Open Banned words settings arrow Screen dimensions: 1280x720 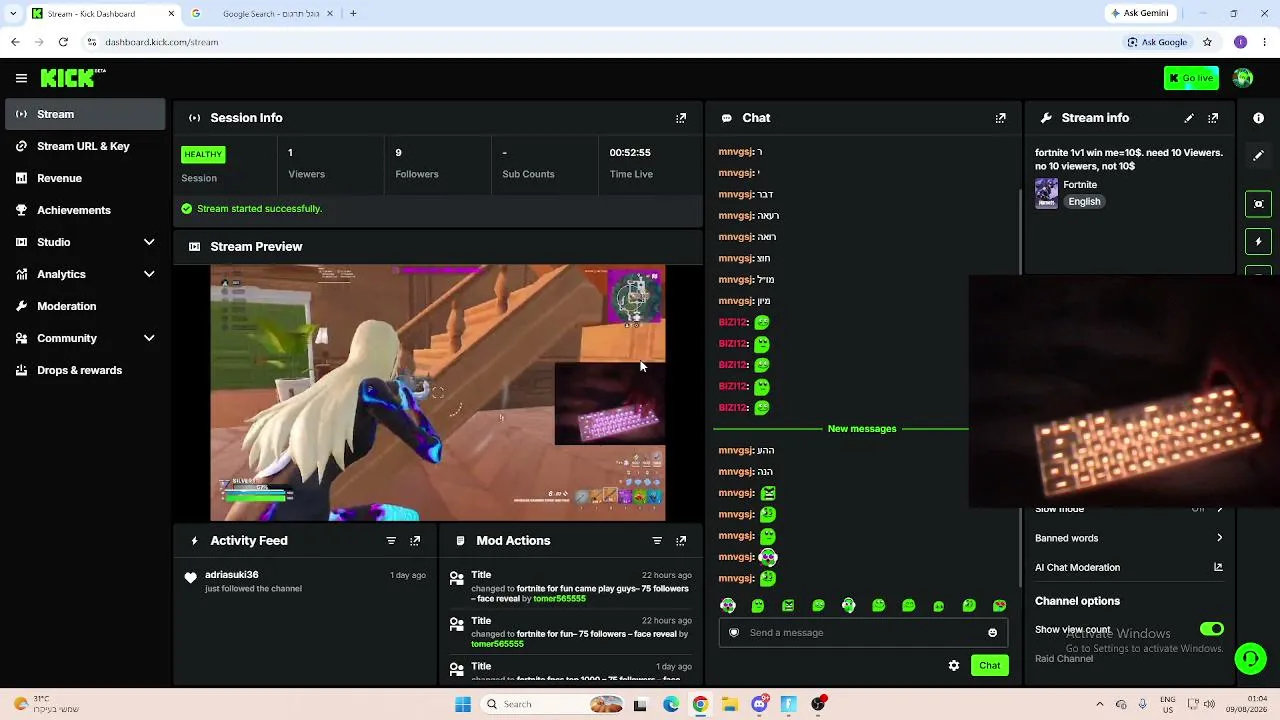pos(1219,538)
